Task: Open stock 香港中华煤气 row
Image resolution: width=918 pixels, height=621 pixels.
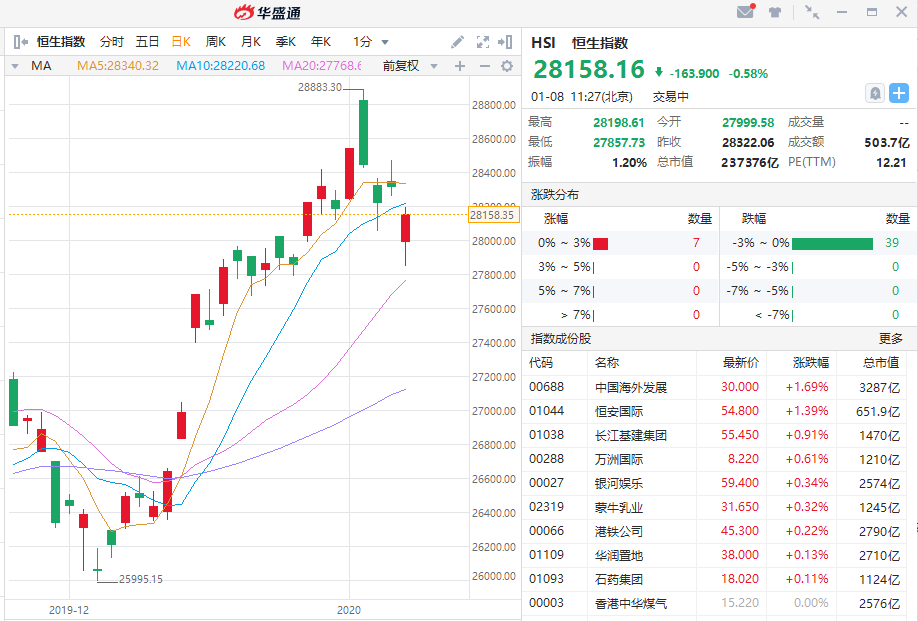Action: (714, 603)
